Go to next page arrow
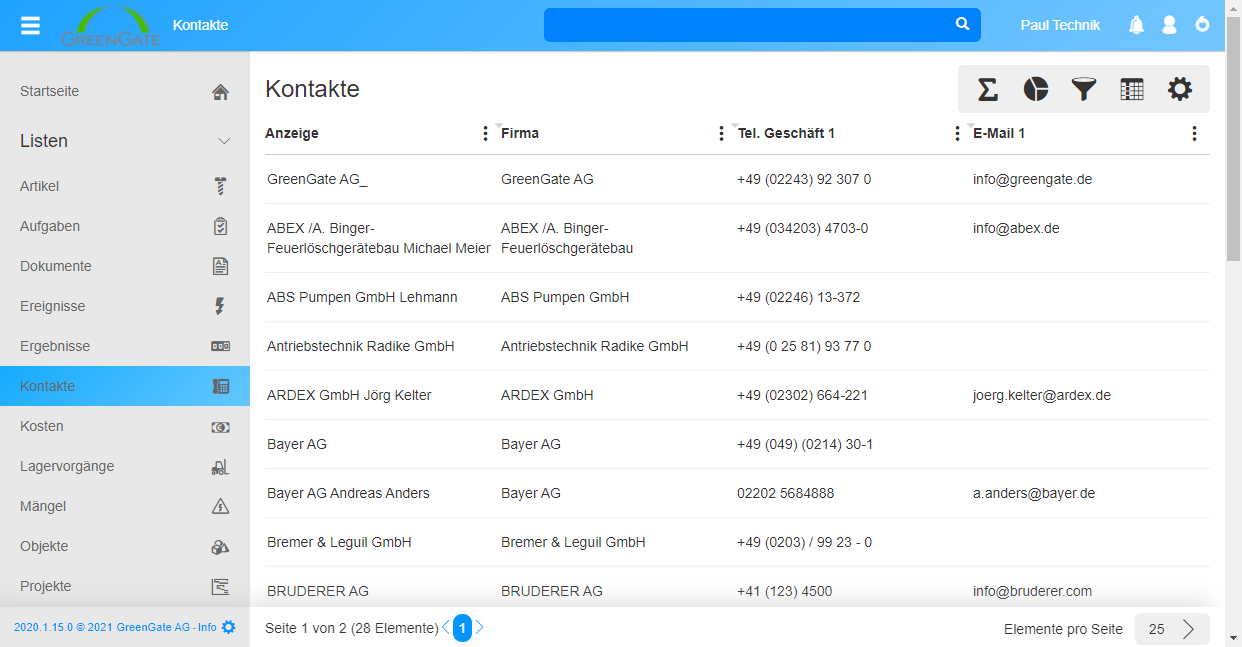The height and width of the screenshot is (647, 1242). (x=480, y=628)
